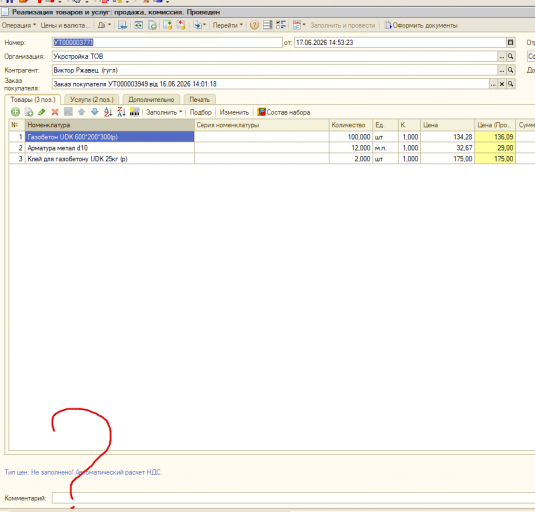
Task: Click Состав набора button
Action: (x=284, y=112)
